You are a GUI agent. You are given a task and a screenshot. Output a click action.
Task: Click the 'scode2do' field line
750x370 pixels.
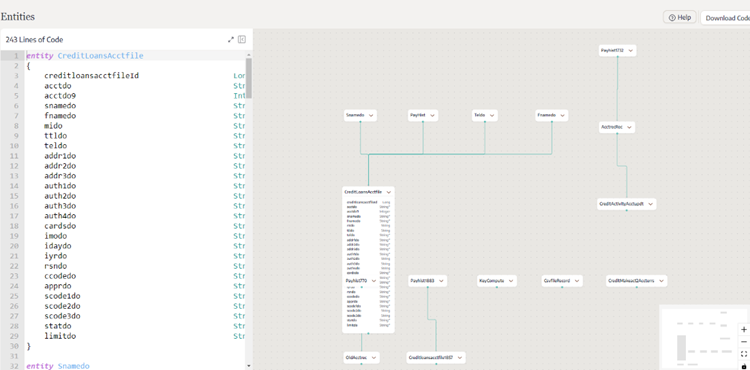tap(62, 306)
